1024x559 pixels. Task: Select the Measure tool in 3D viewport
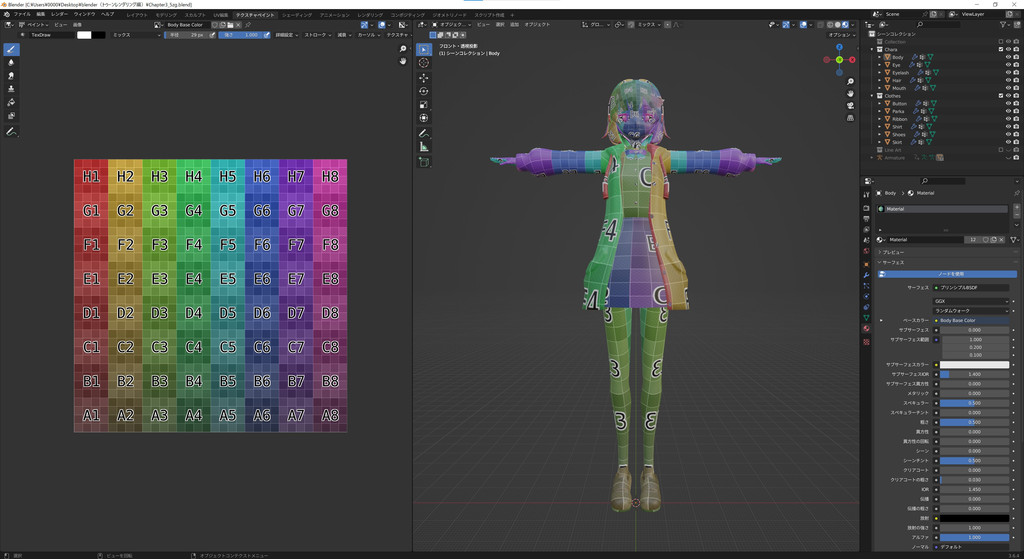coord(424,147)
